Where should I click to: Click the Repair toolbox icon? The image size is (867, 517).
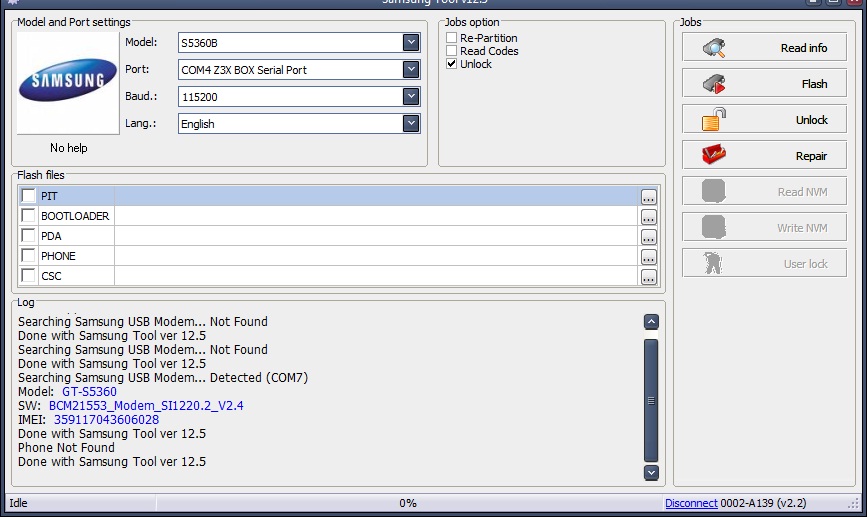coord(714,155)
